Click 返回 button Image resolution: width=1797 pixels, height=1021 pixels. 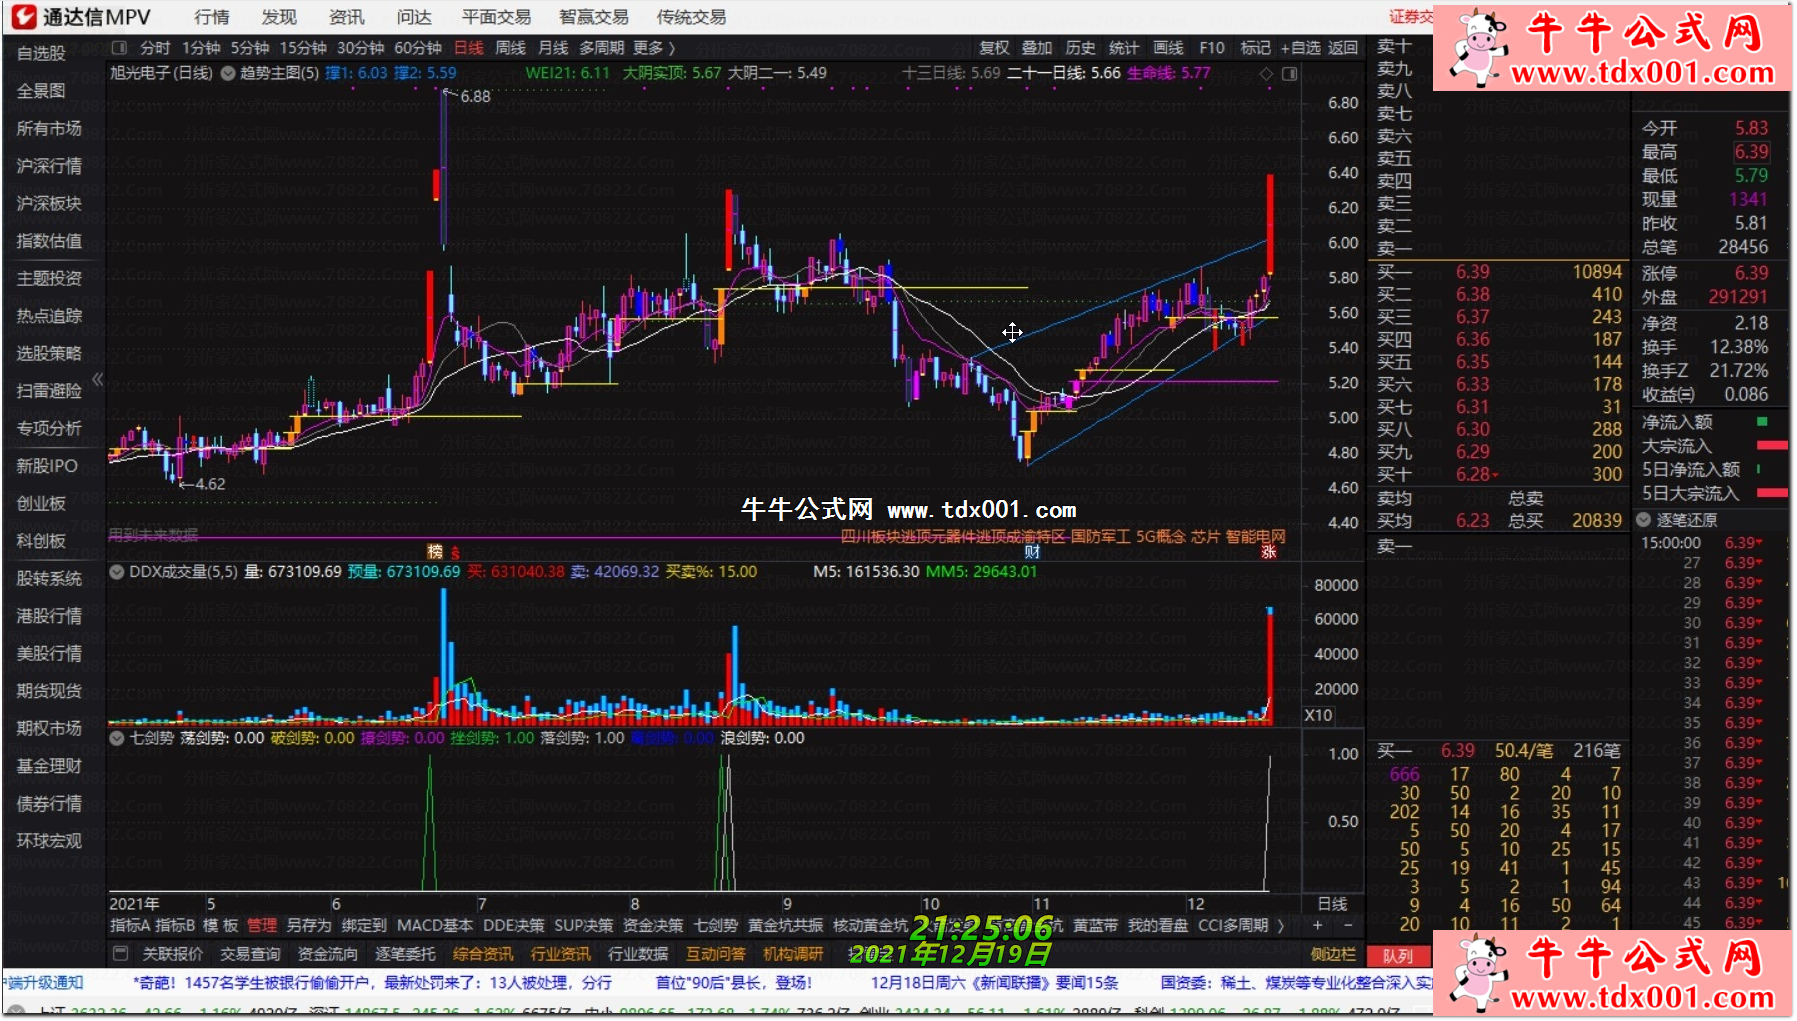click(1343, 47)
